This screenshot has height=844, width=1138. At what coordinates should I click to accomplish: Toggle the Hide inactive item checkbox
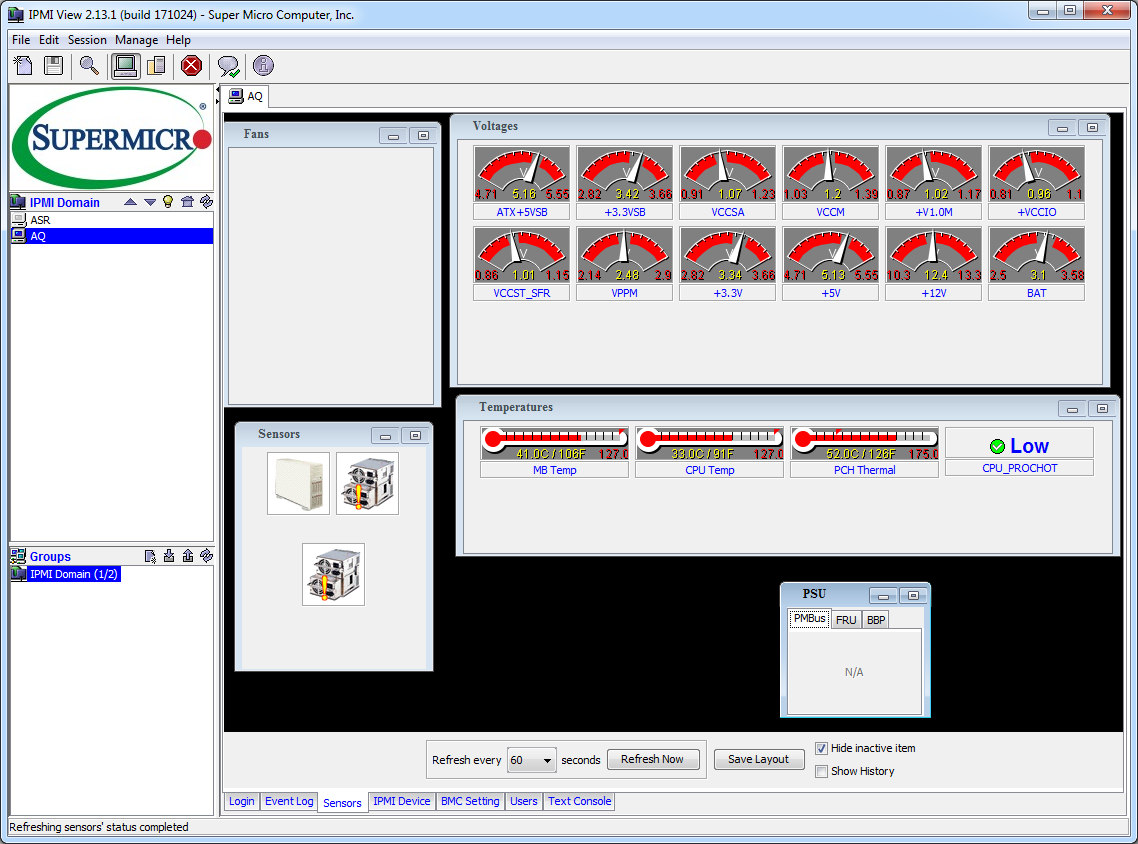coord(822,748)
